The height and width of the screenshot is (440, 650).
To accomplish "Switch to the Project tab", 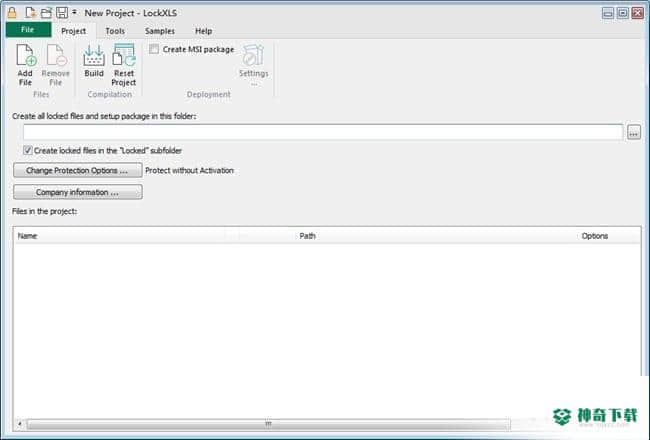I will click(x=73, y=31).
